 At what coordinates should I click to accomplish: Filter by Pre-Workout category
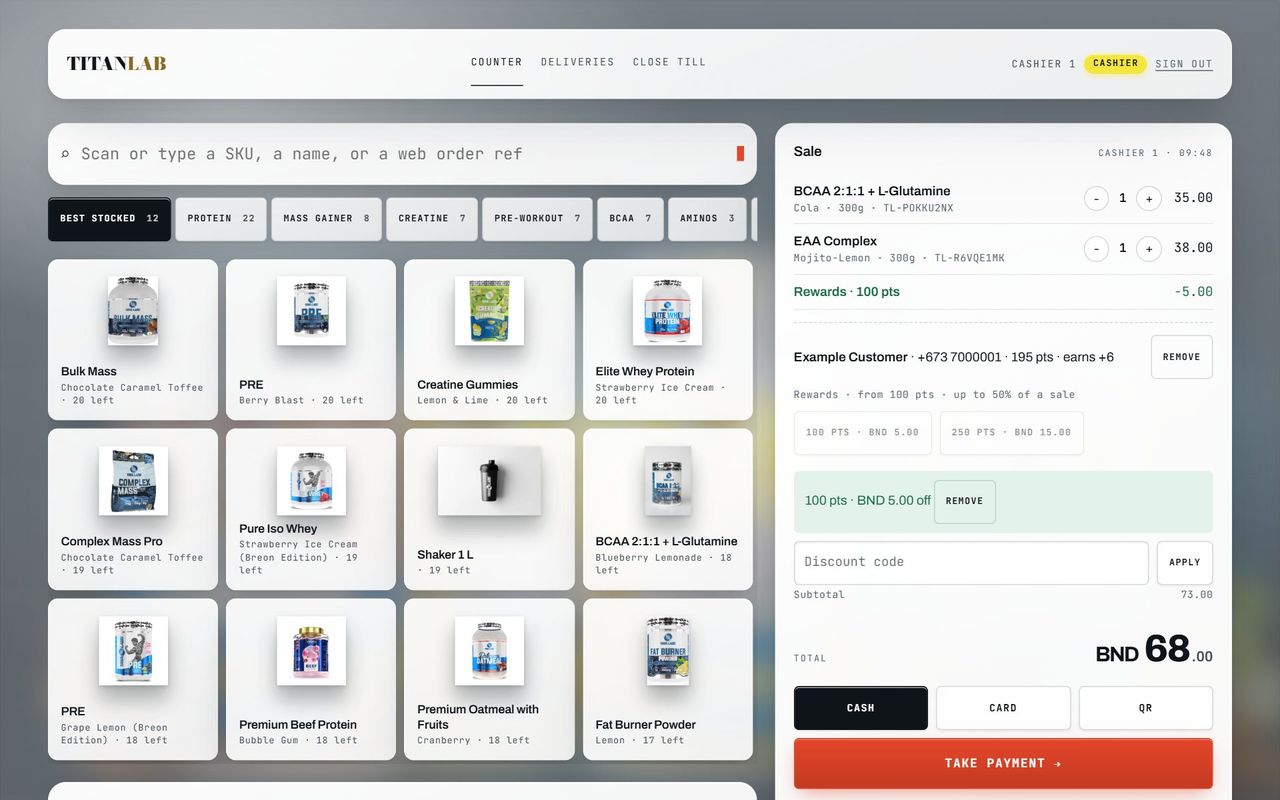[537, 219]
